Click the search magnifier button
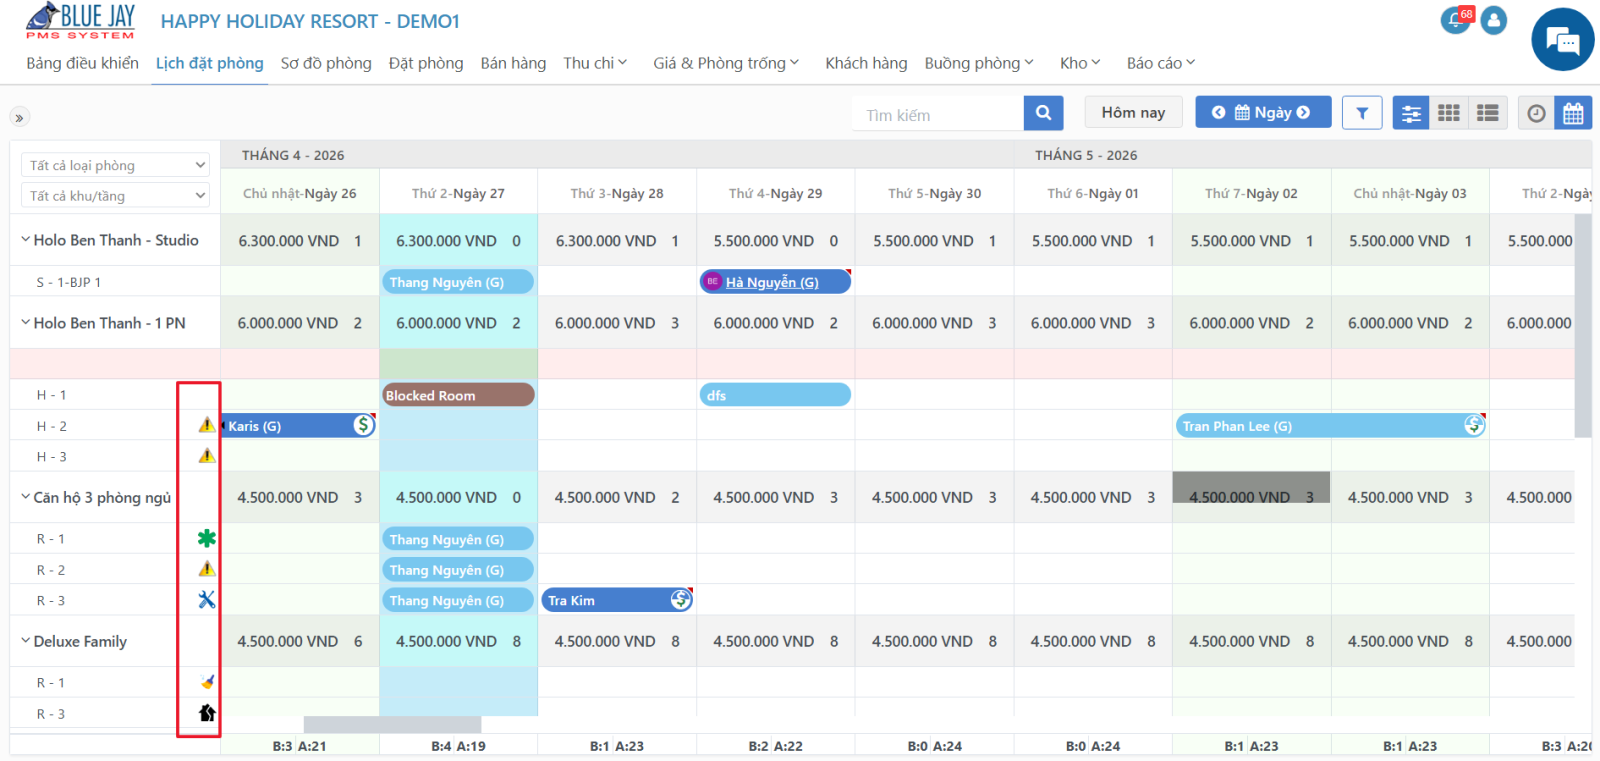 pyautogui.click(x=1043, y=113)
